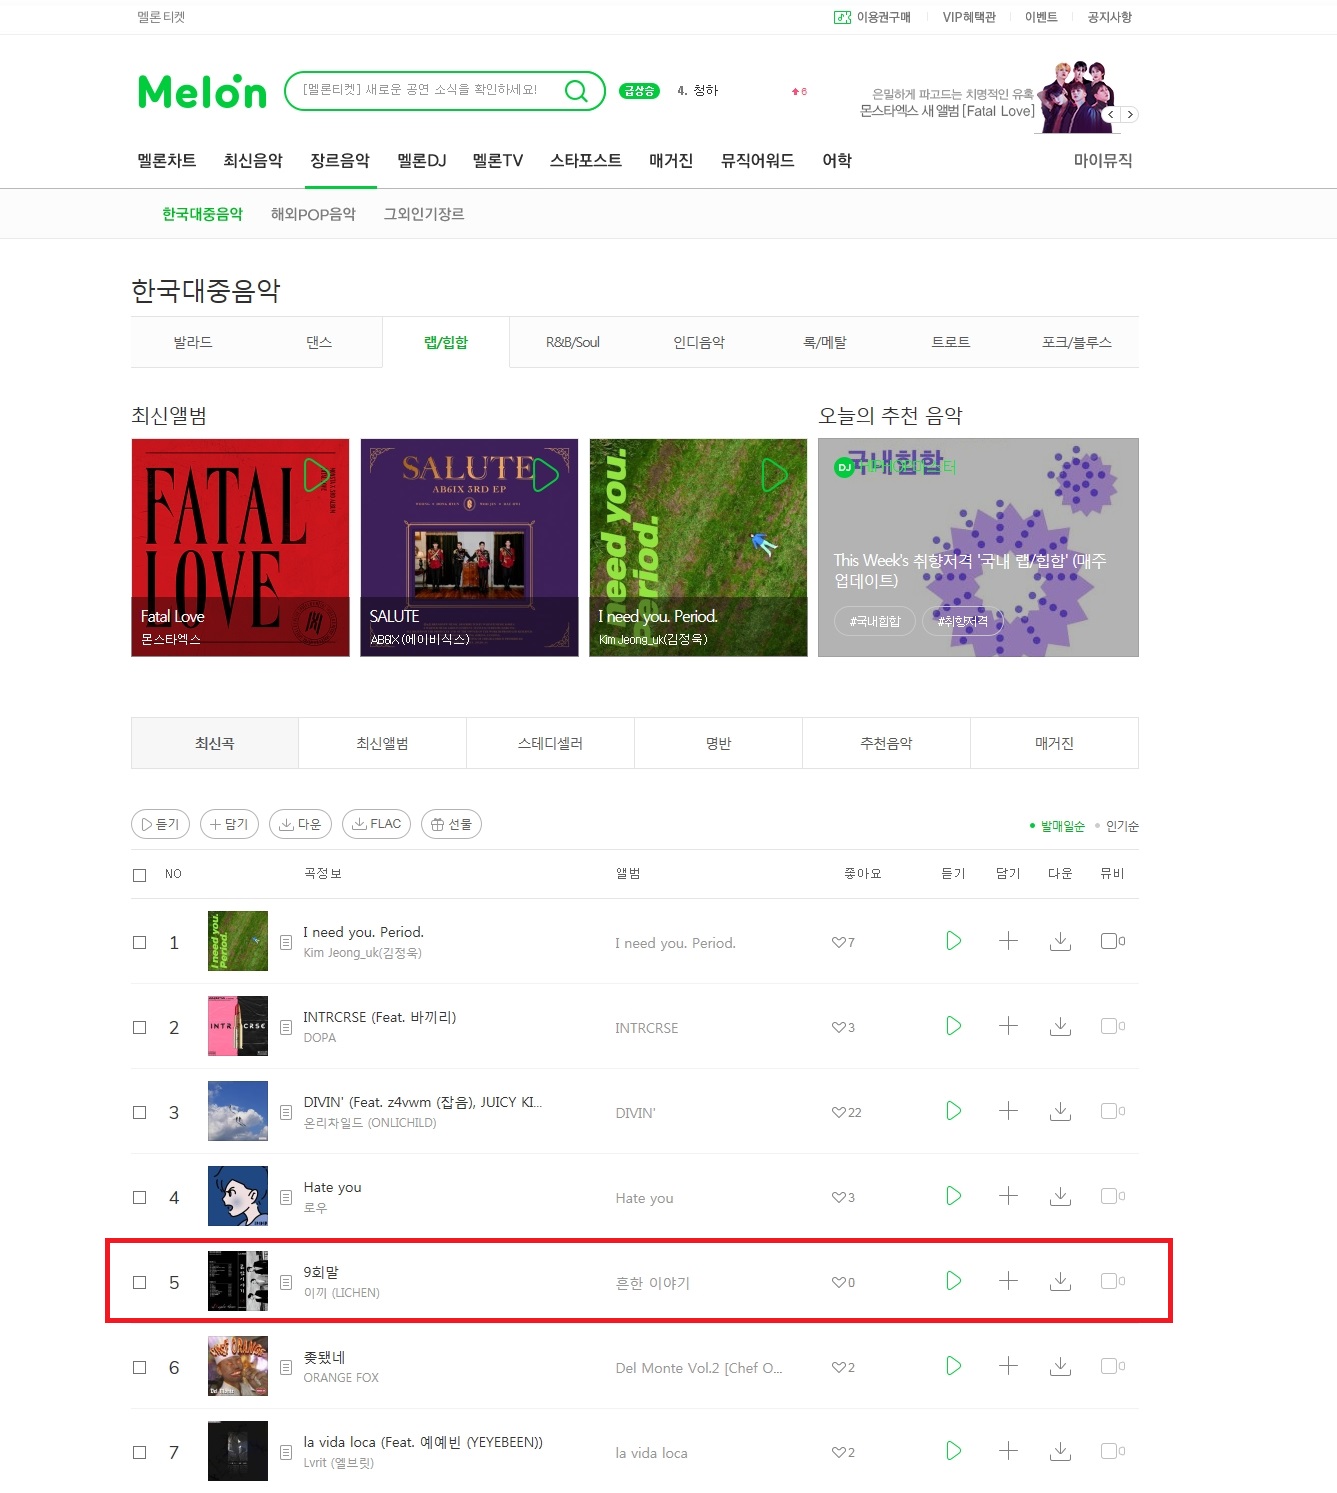
Task: Select the checkbox for track 6
Action: [x=140, y=1367]
